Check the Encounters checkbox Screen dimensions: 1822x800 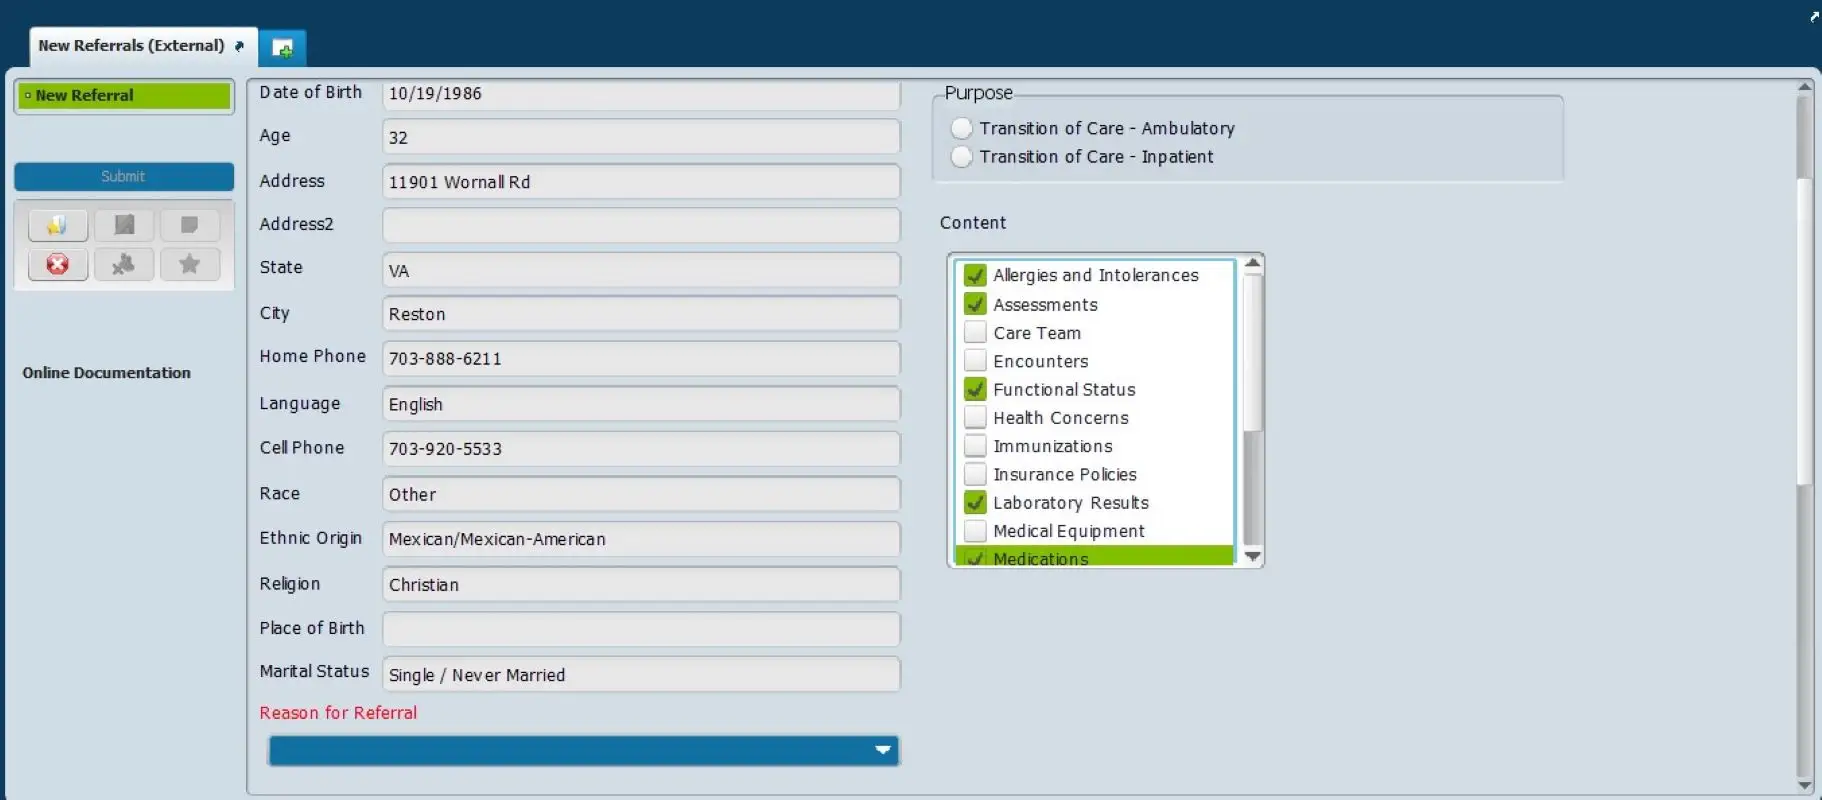(975, 360)
